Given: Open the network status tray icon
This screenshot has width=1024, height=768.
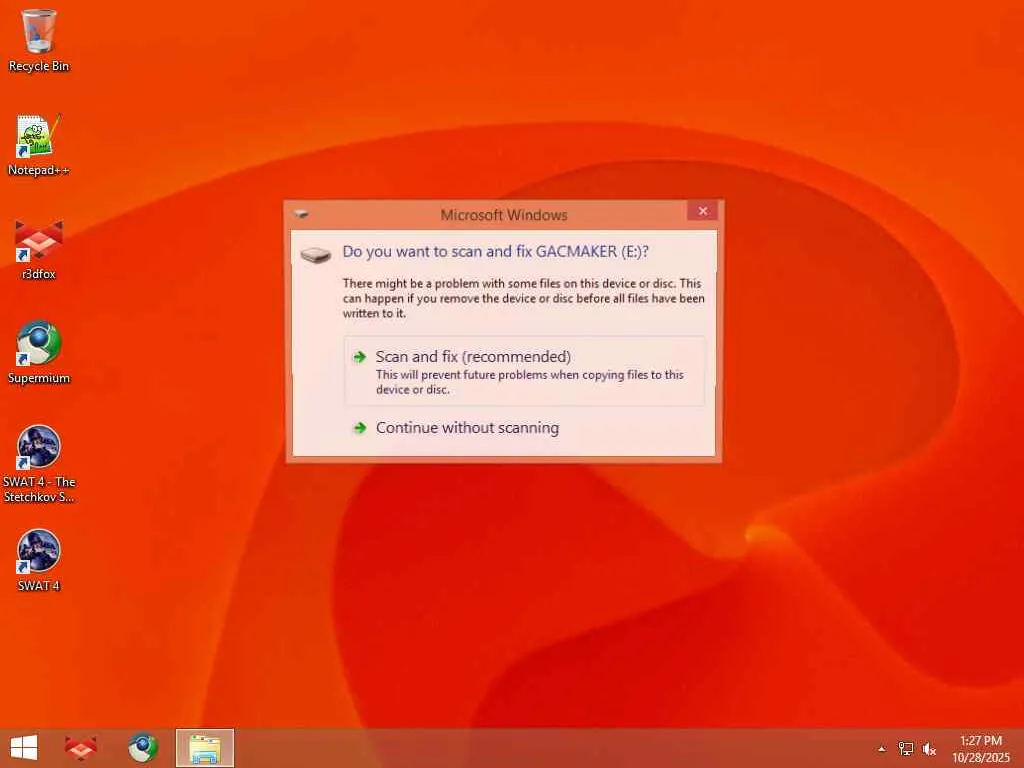Looking at the screenshot, I should click(906, 749).
